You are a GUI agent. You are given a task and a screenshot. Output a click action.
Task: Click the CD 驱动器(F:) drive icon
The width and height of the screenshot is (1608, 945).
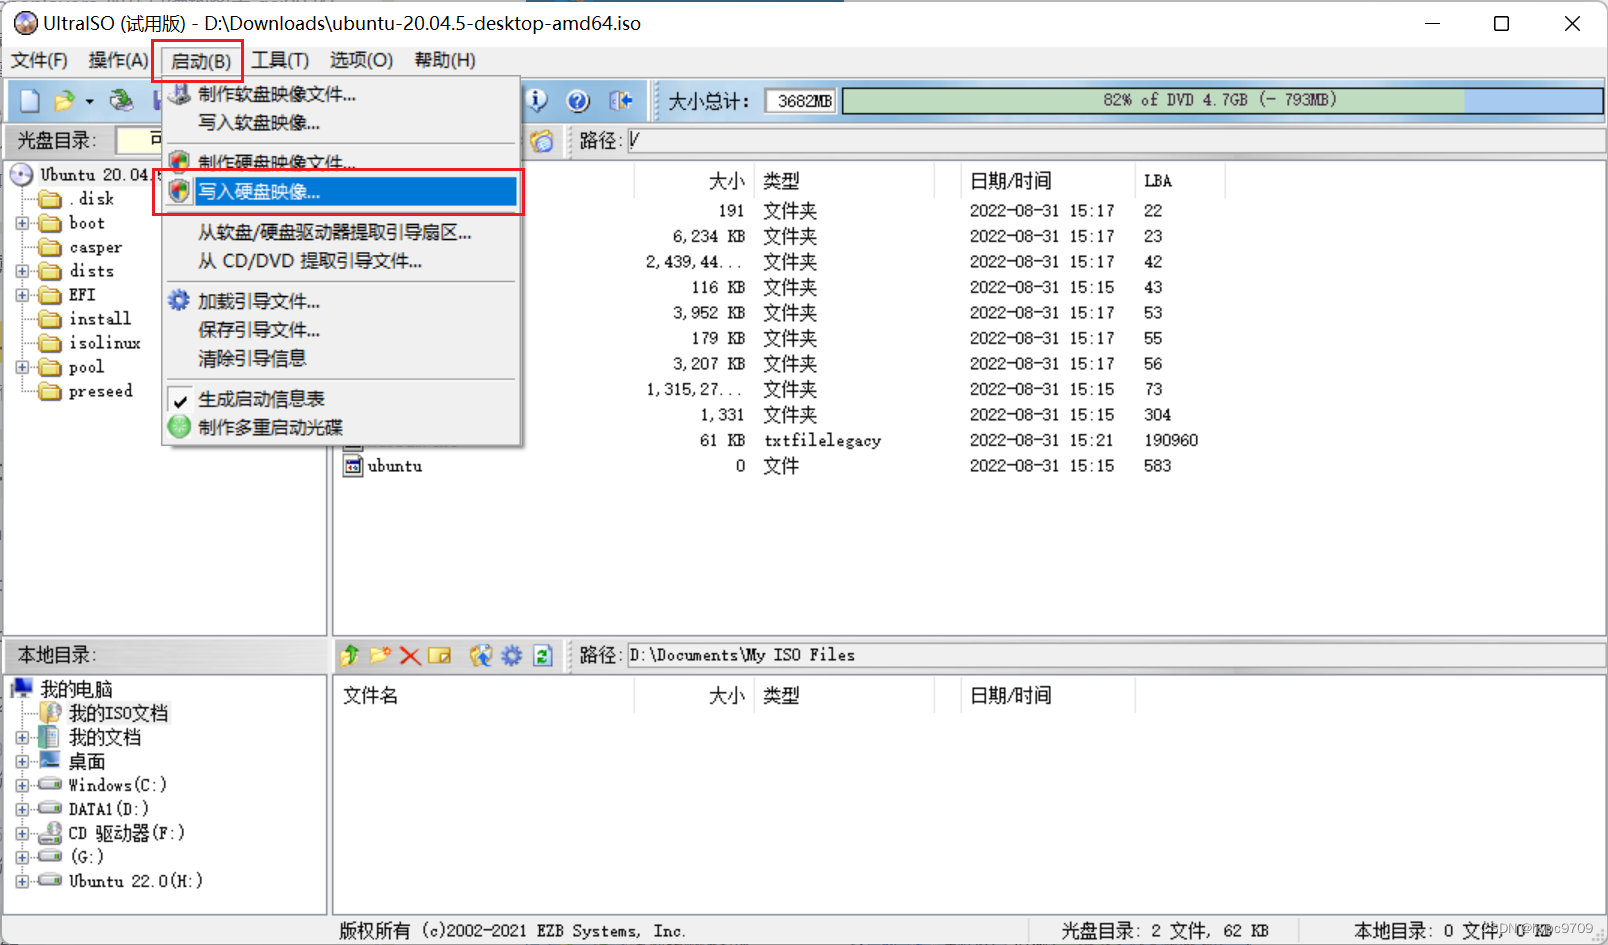pos(50,833)
